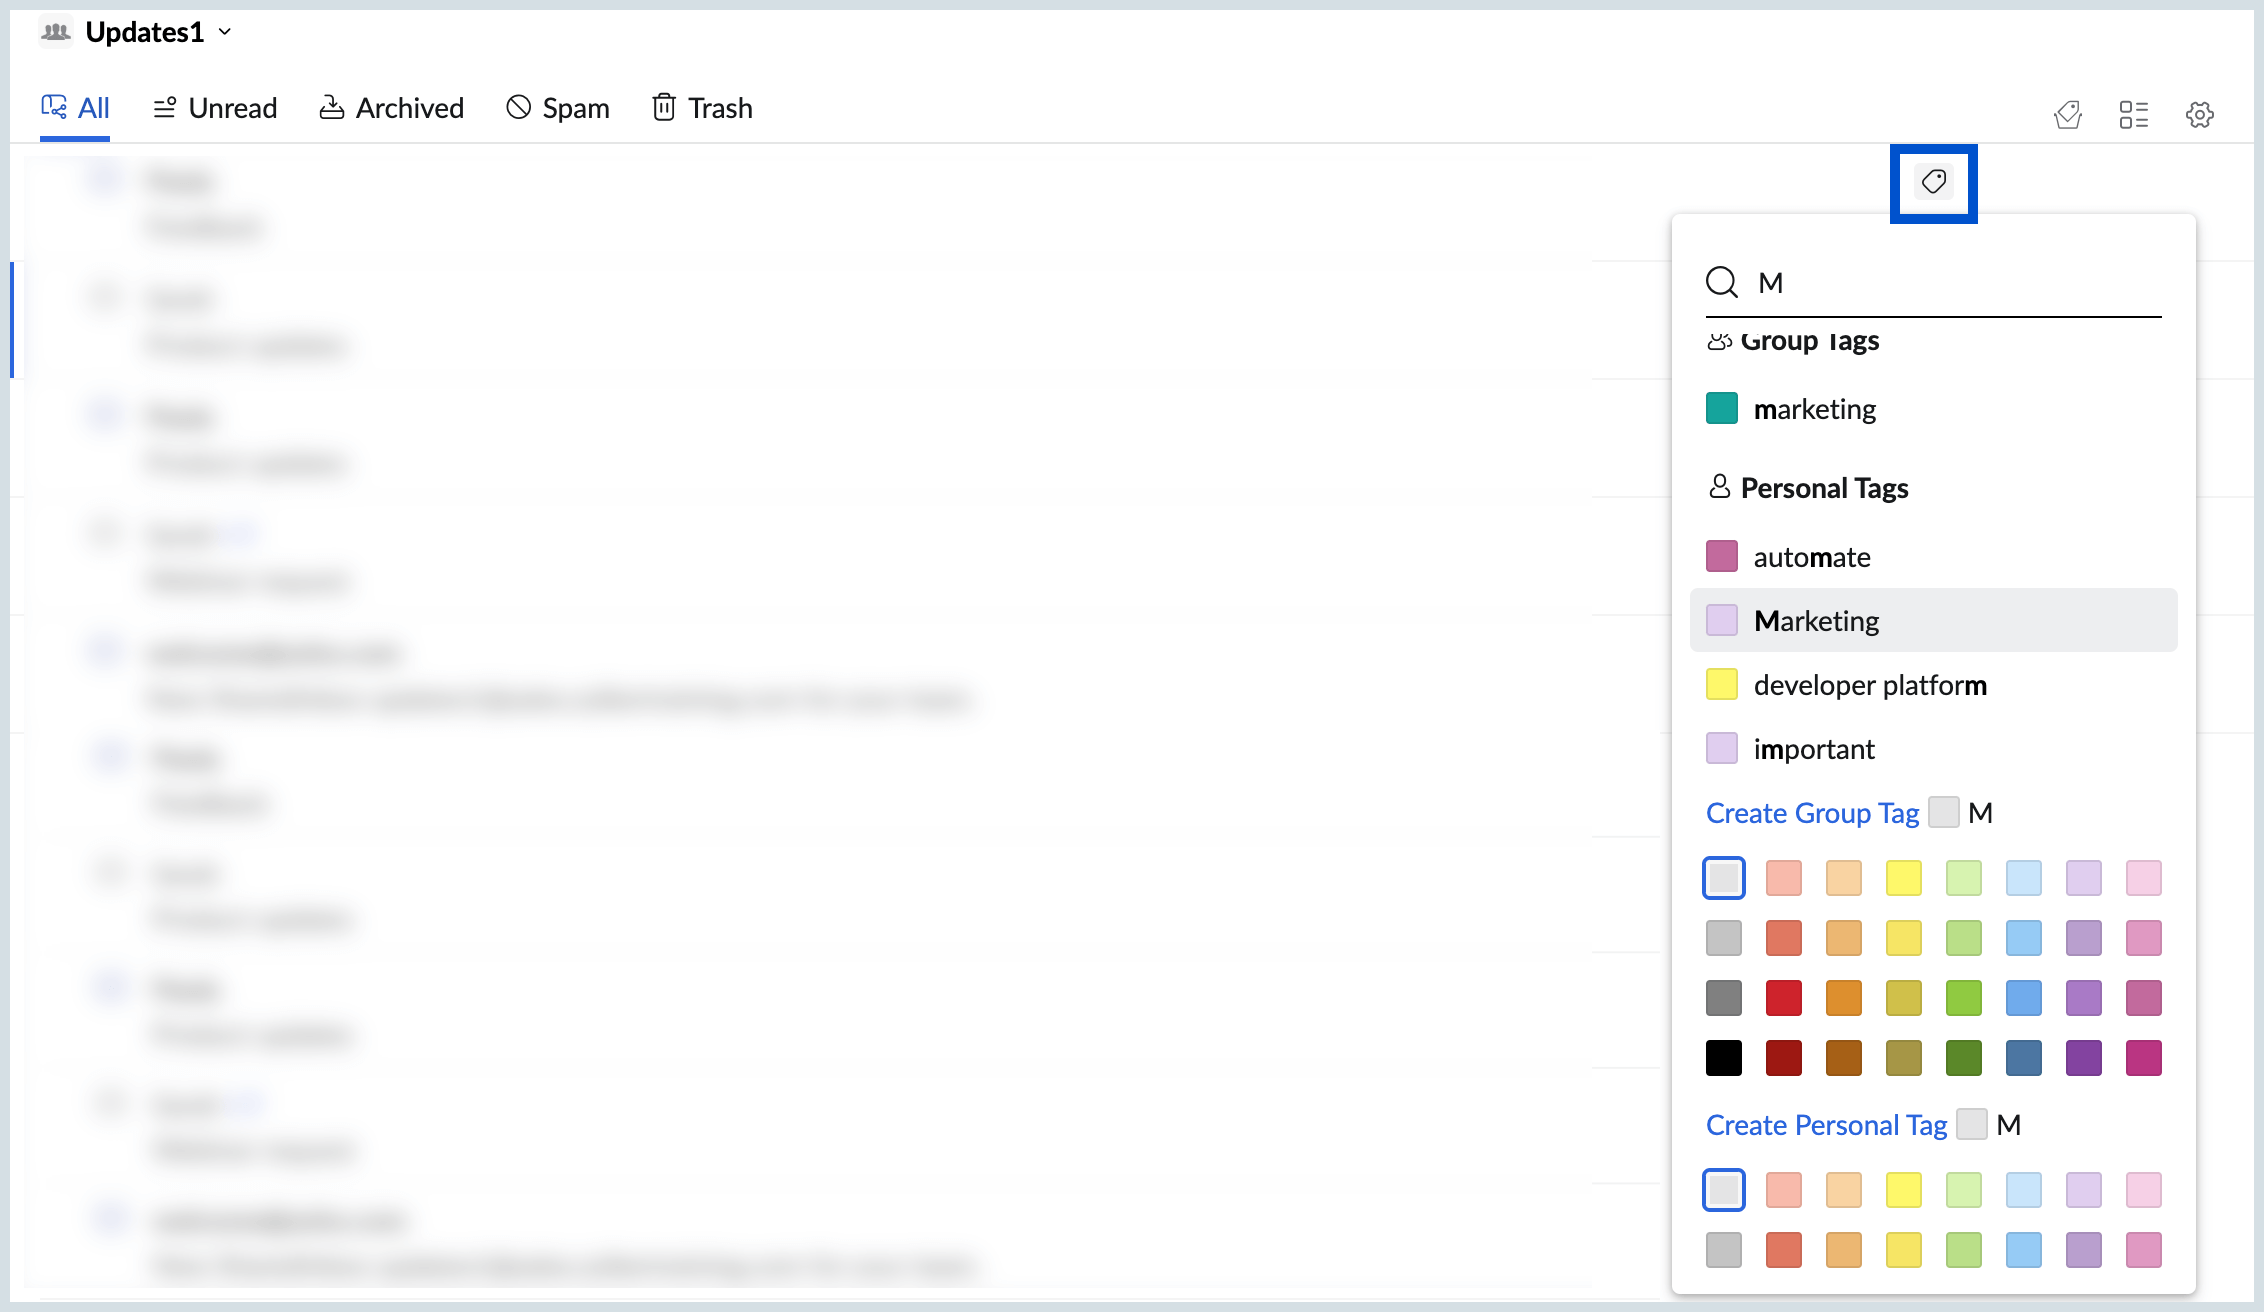
Task: Switch to the All tab
Action: coord(75,108)
